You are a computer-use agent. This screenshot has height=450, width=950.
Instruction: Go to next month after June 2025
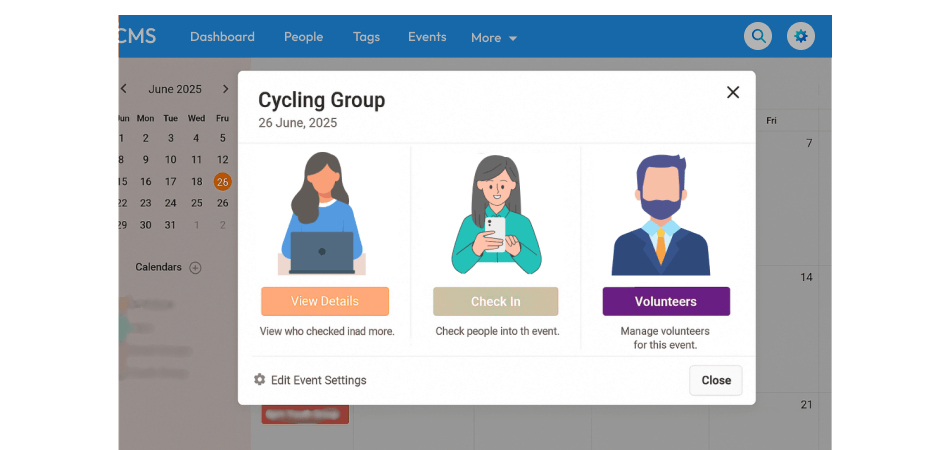226,89
